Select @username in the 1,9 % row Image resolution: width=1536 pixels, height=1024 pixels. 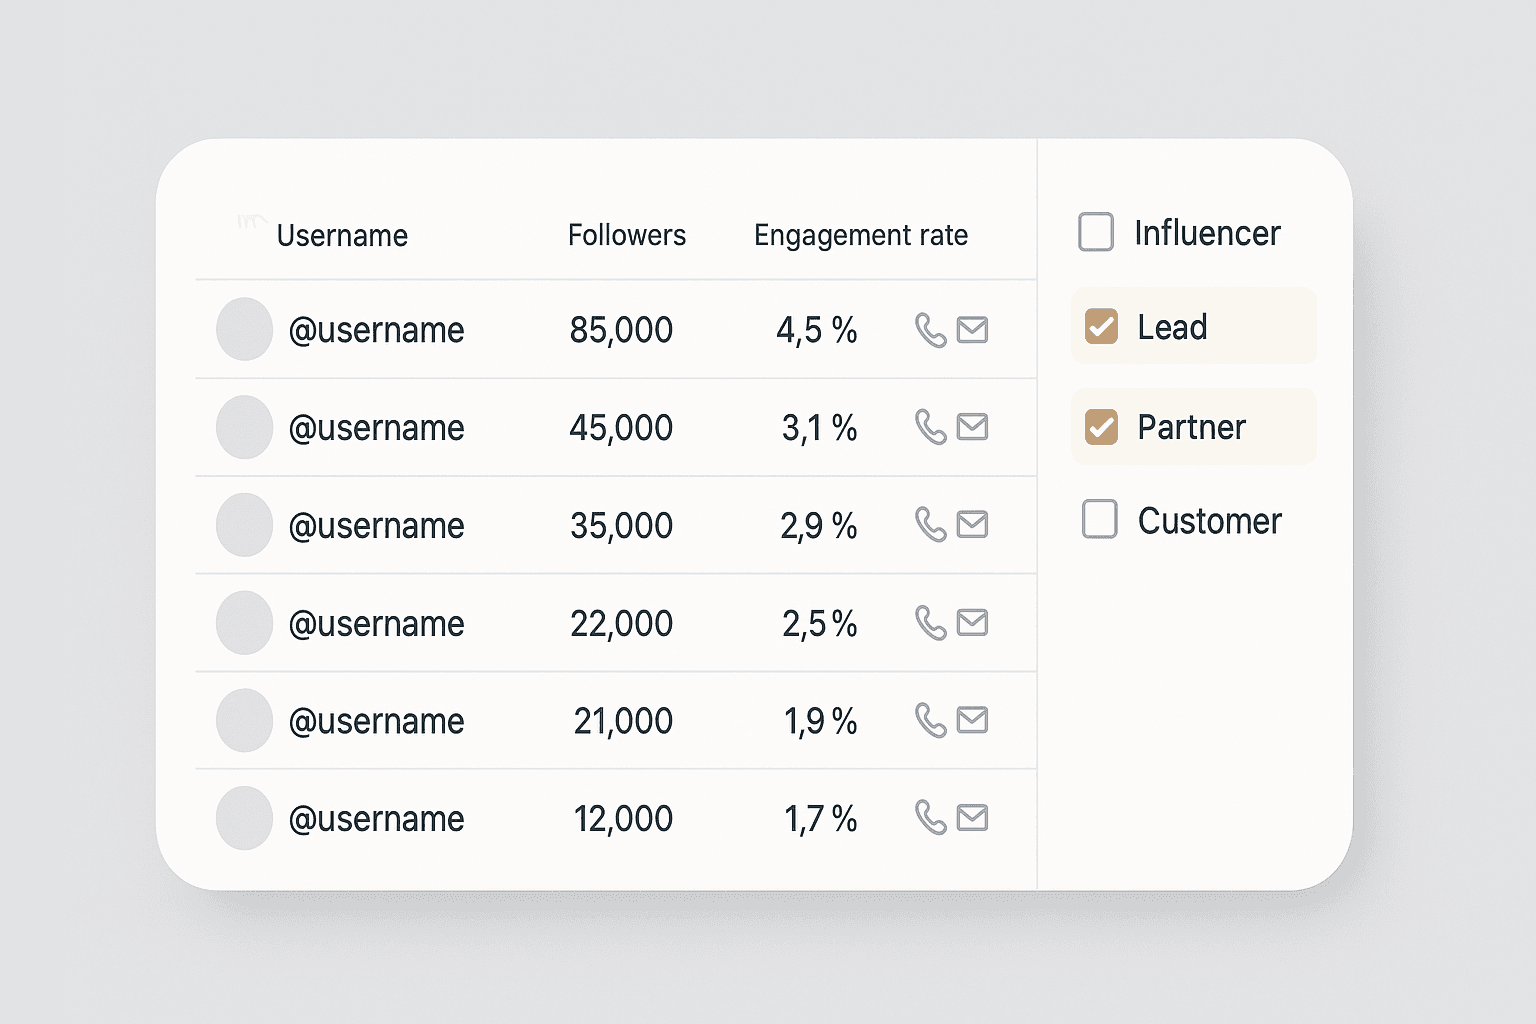[376, 721]
